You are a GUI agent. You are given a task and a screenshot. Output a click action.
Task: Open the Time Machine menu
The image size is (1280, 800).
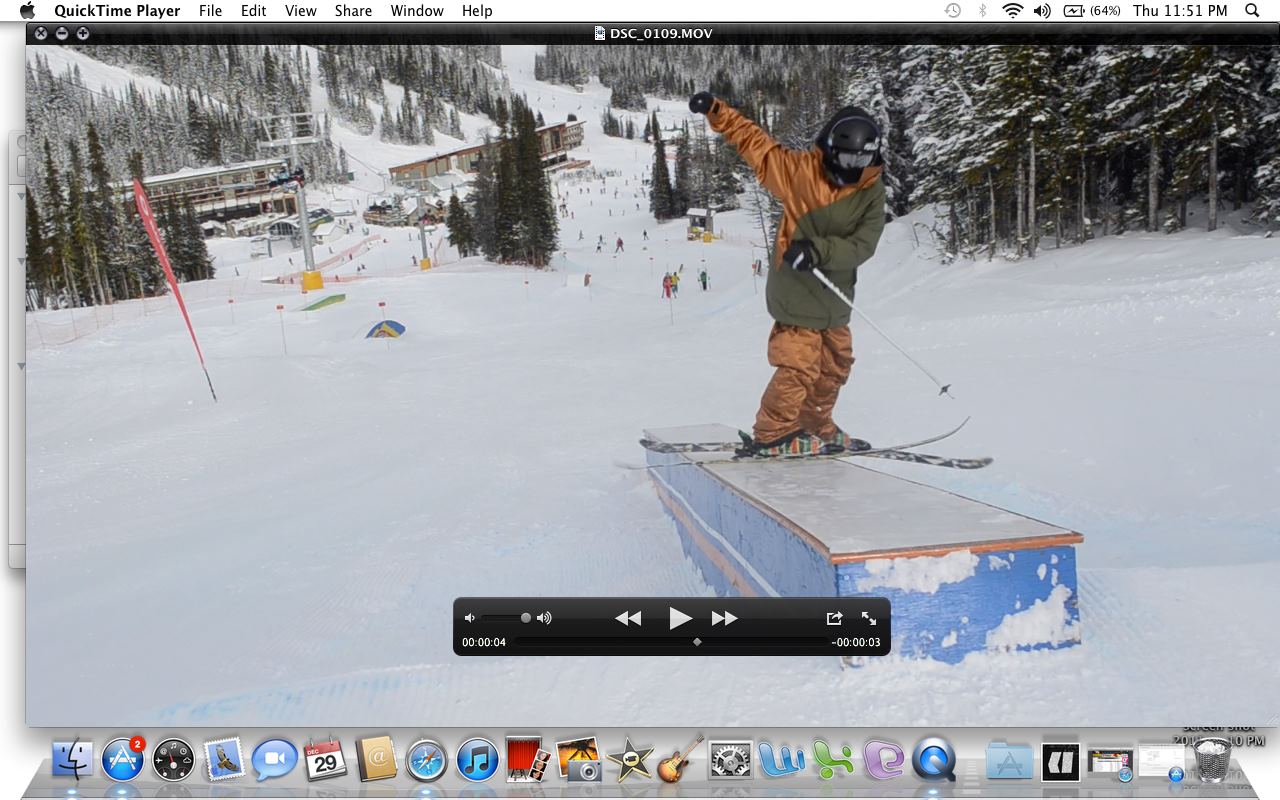click(x=950, y=11)
